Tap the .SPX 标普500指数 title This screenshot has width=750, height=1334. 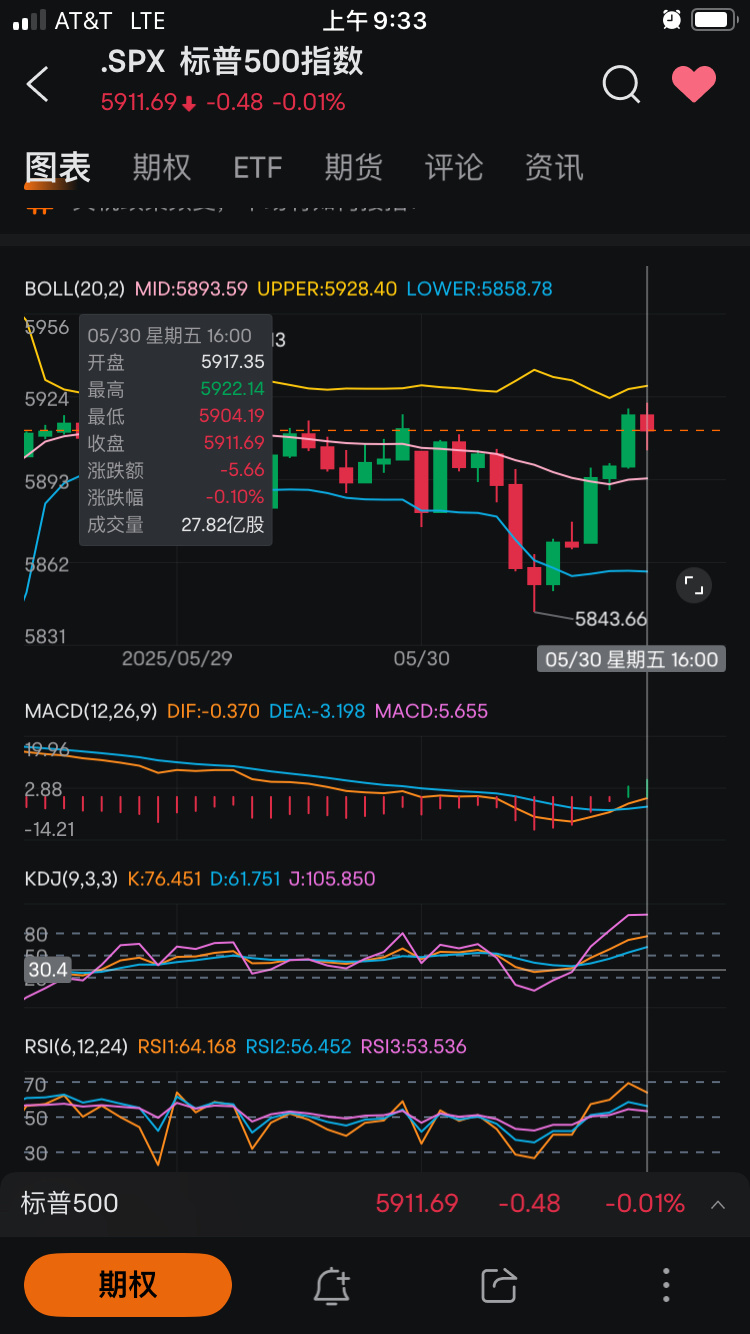[232, 62]
